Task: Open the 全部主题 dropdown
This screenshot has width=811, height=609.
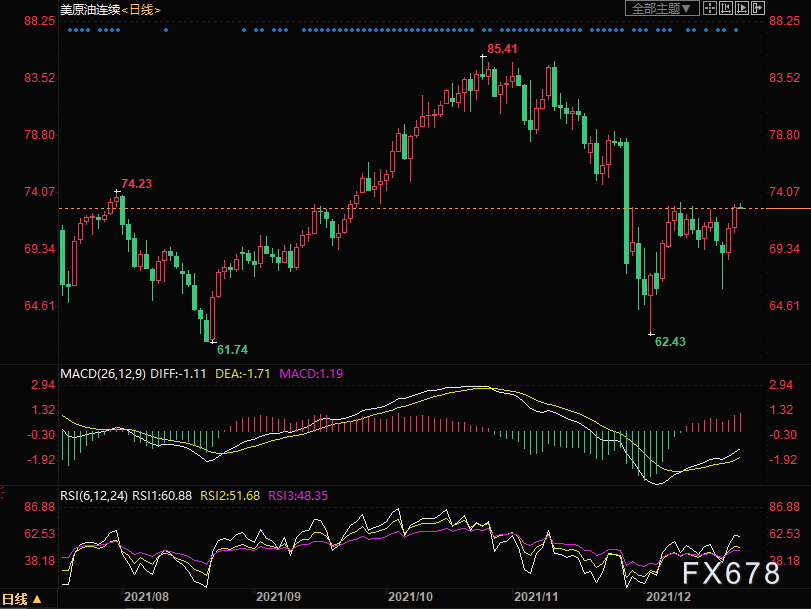Action: (662, 8)
